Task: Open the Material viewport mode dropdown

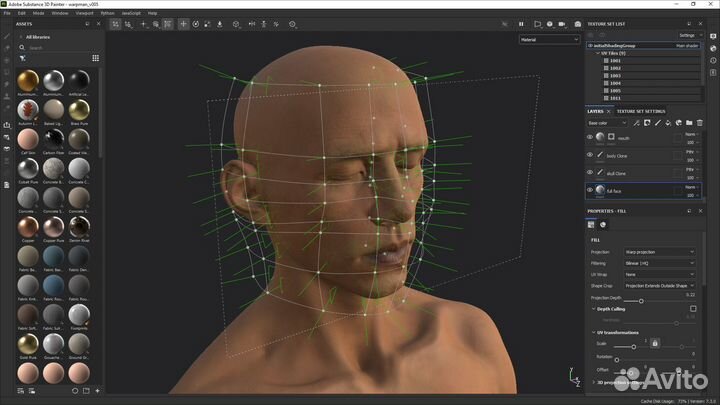Action: tap(549, 40)
